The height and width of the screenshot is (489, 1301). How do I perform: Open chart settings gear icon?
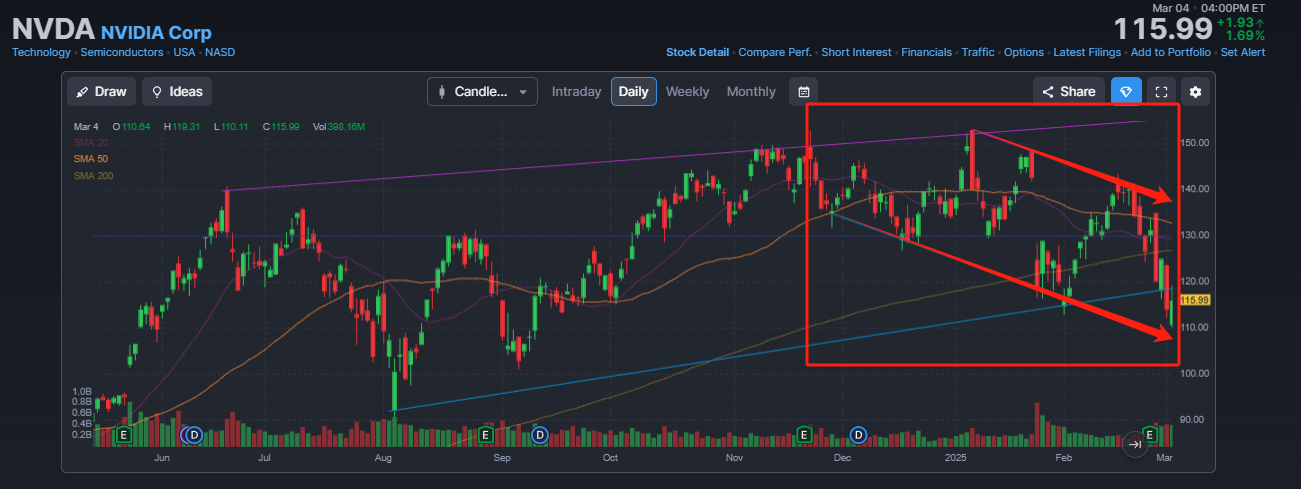(x=1195, y=92)
